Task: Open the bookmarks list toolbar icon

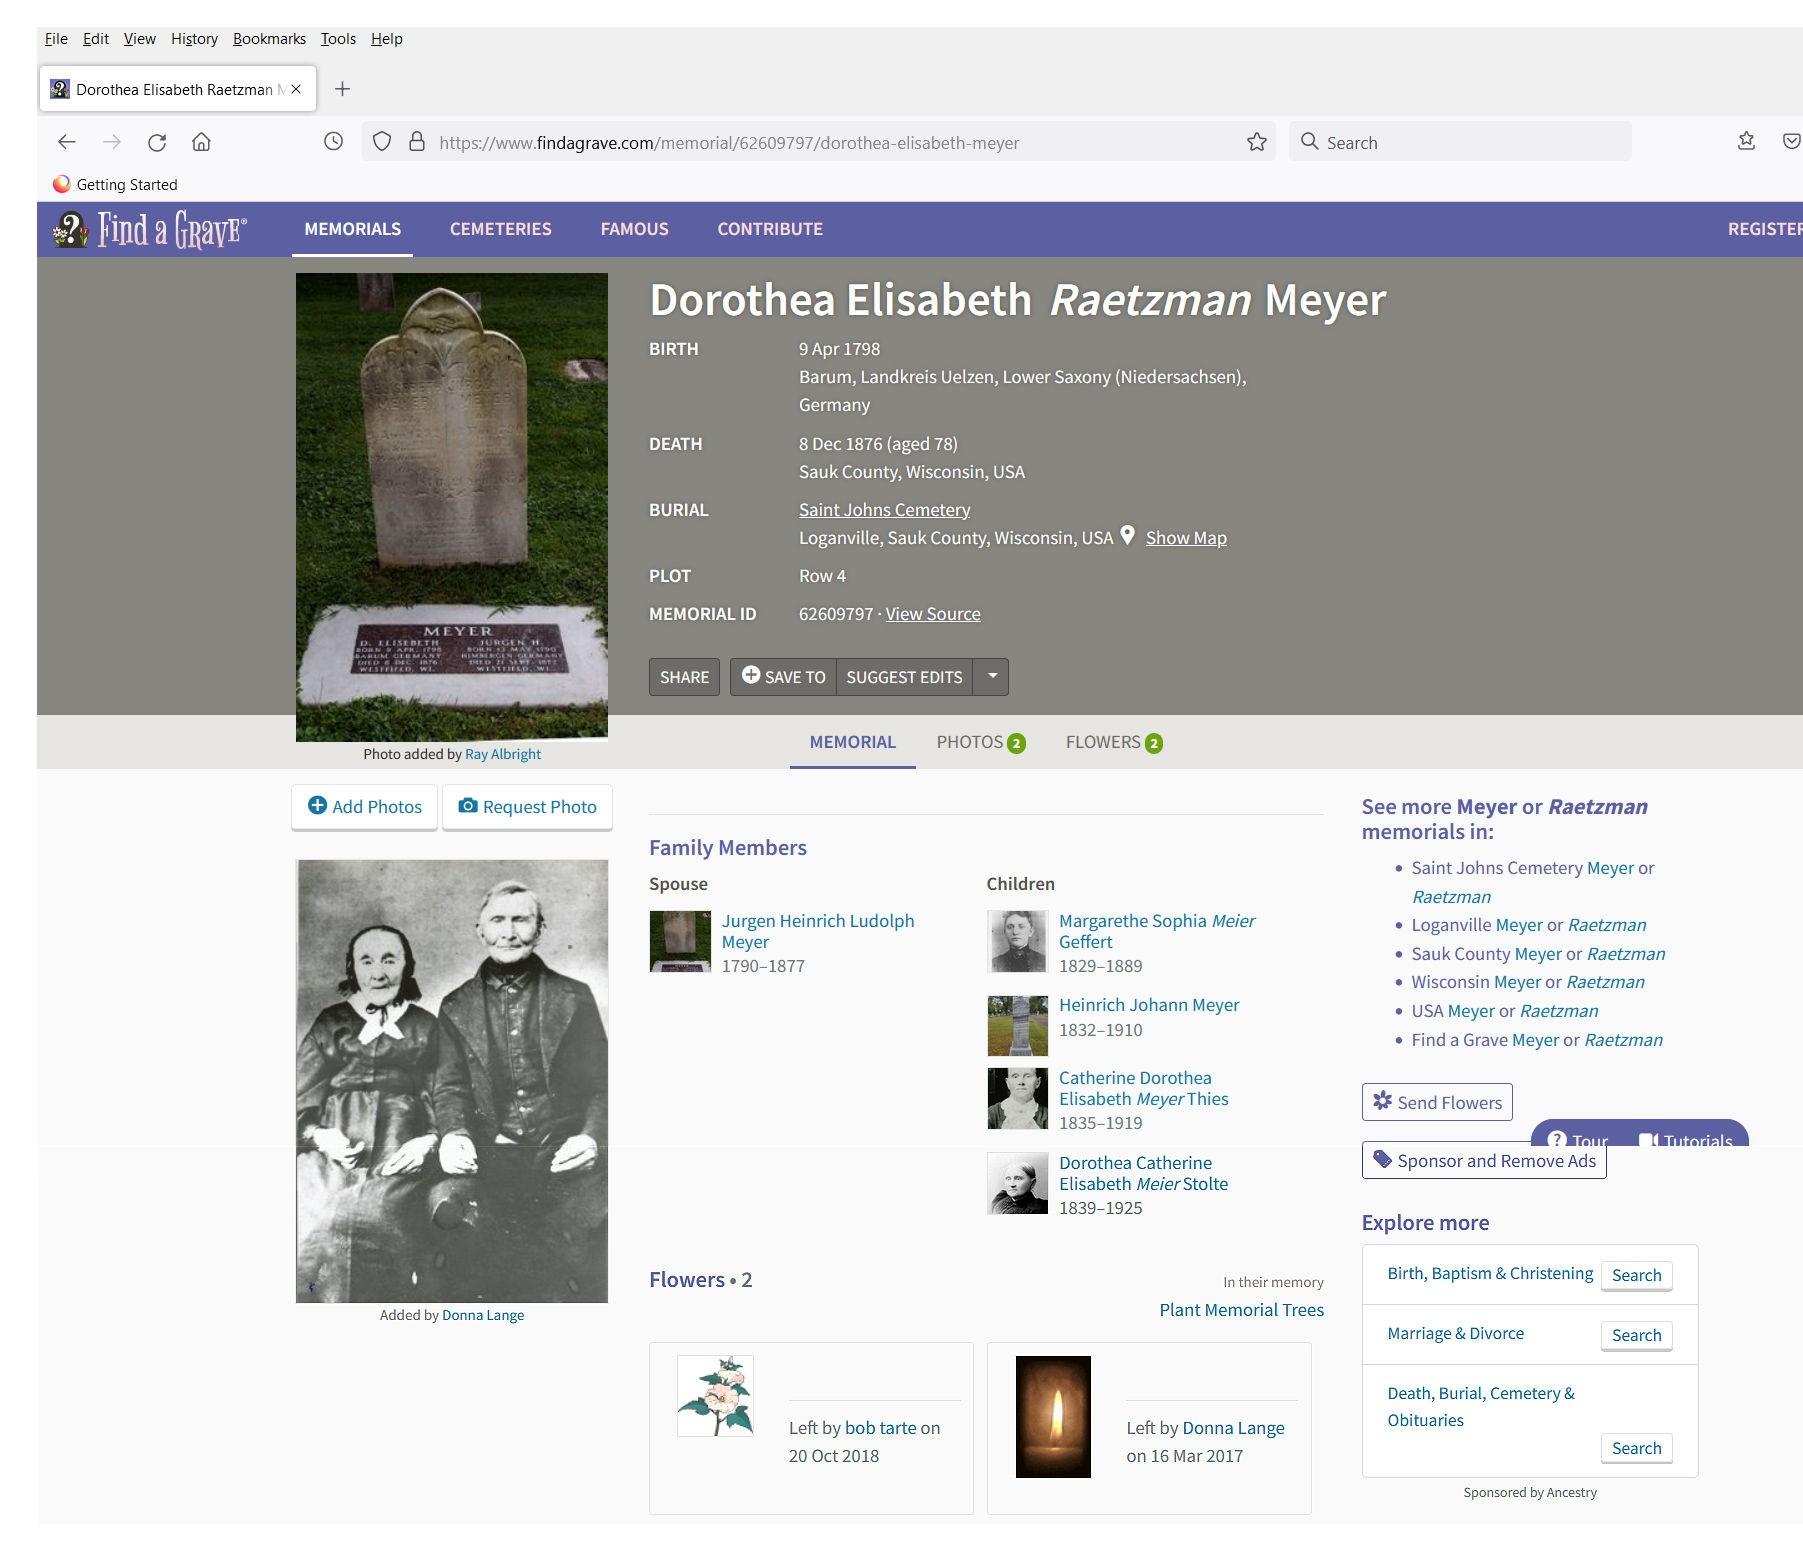Action: (1747, 142)
